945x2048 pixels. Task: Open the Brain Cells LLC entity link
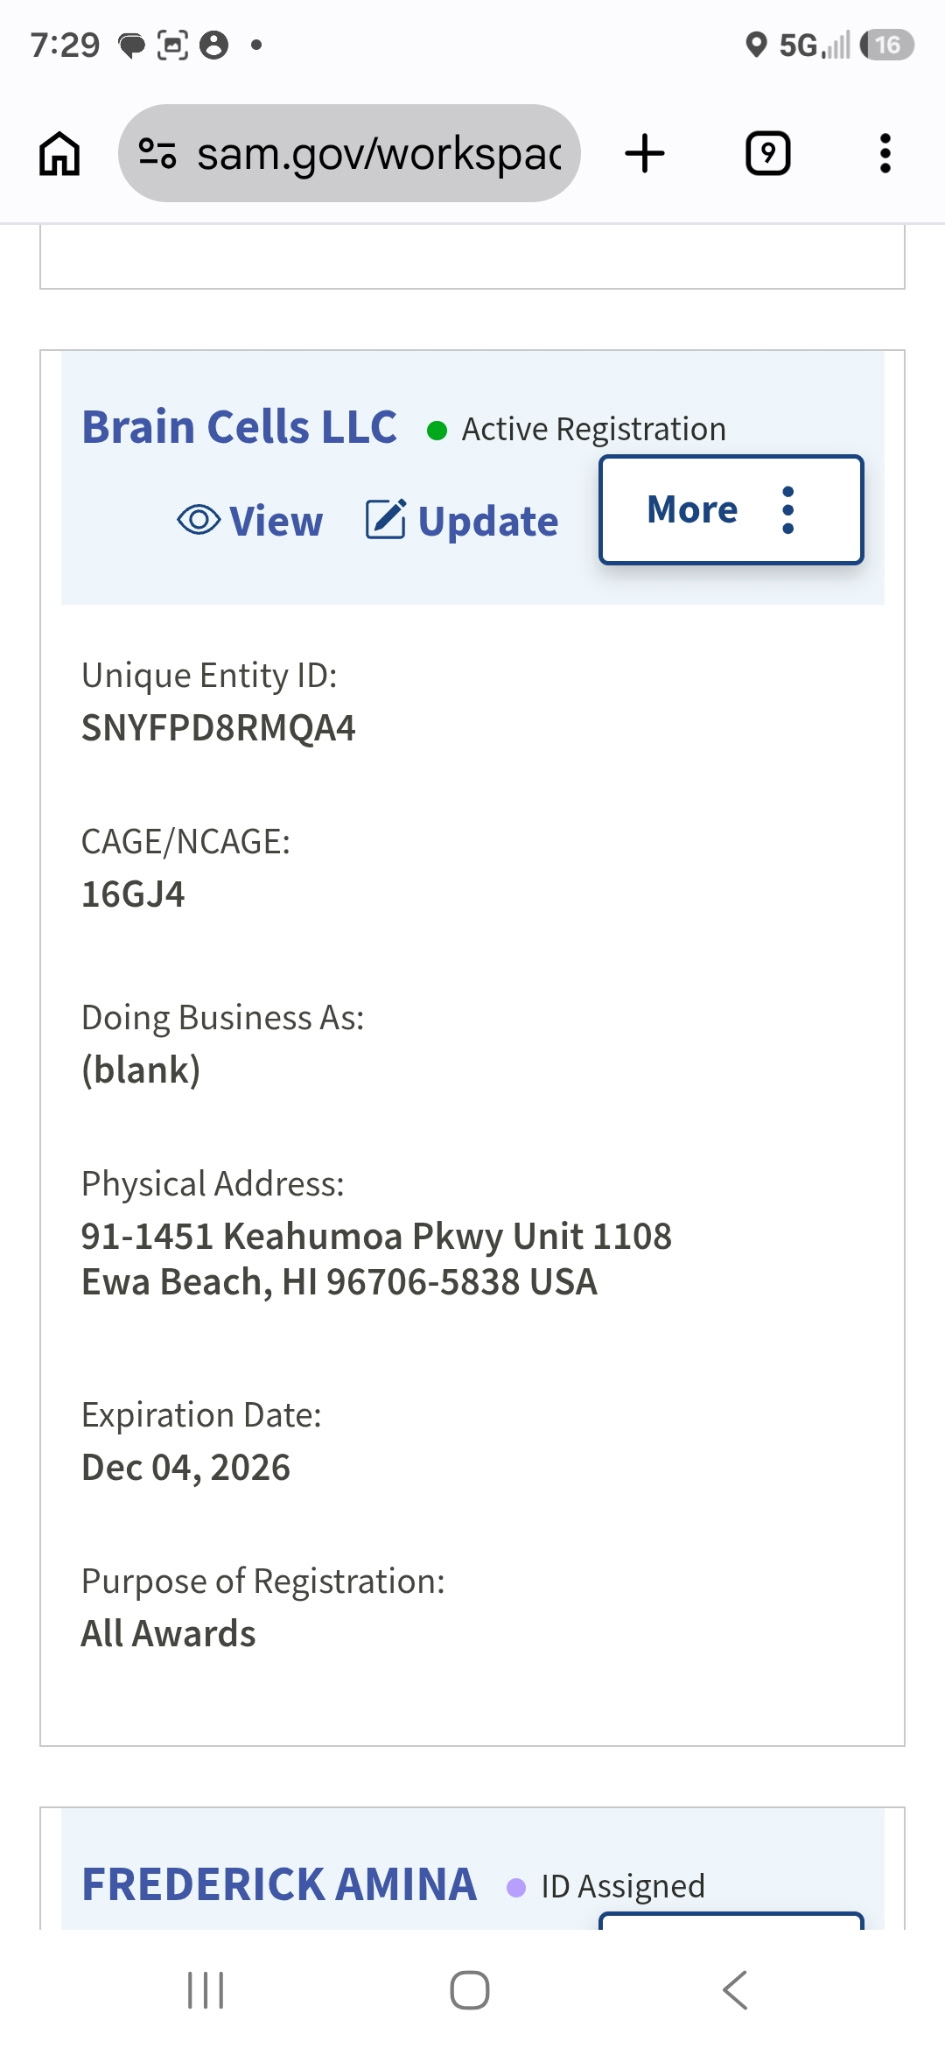239,427
